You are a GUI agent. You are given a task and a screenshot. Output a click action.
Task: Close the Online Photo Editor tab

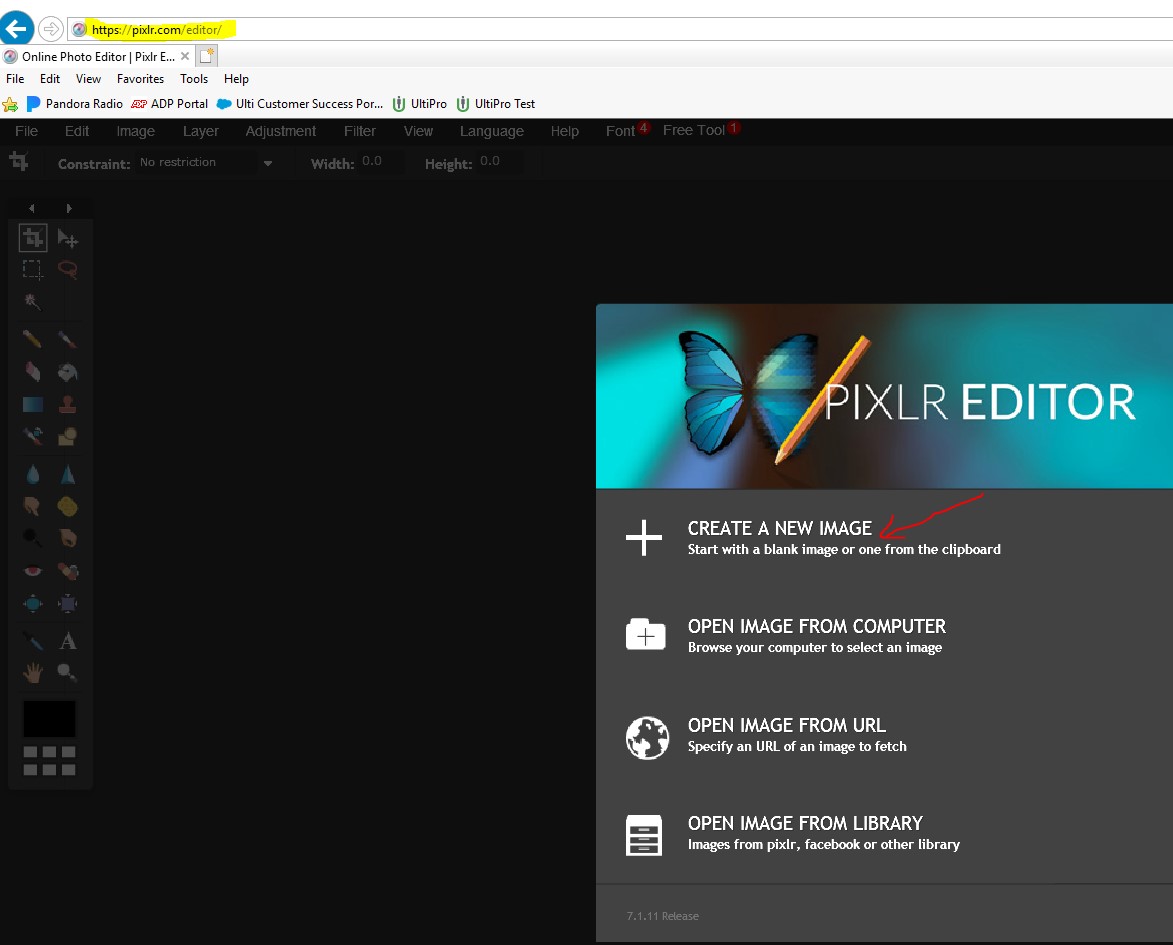click(185, 56)
